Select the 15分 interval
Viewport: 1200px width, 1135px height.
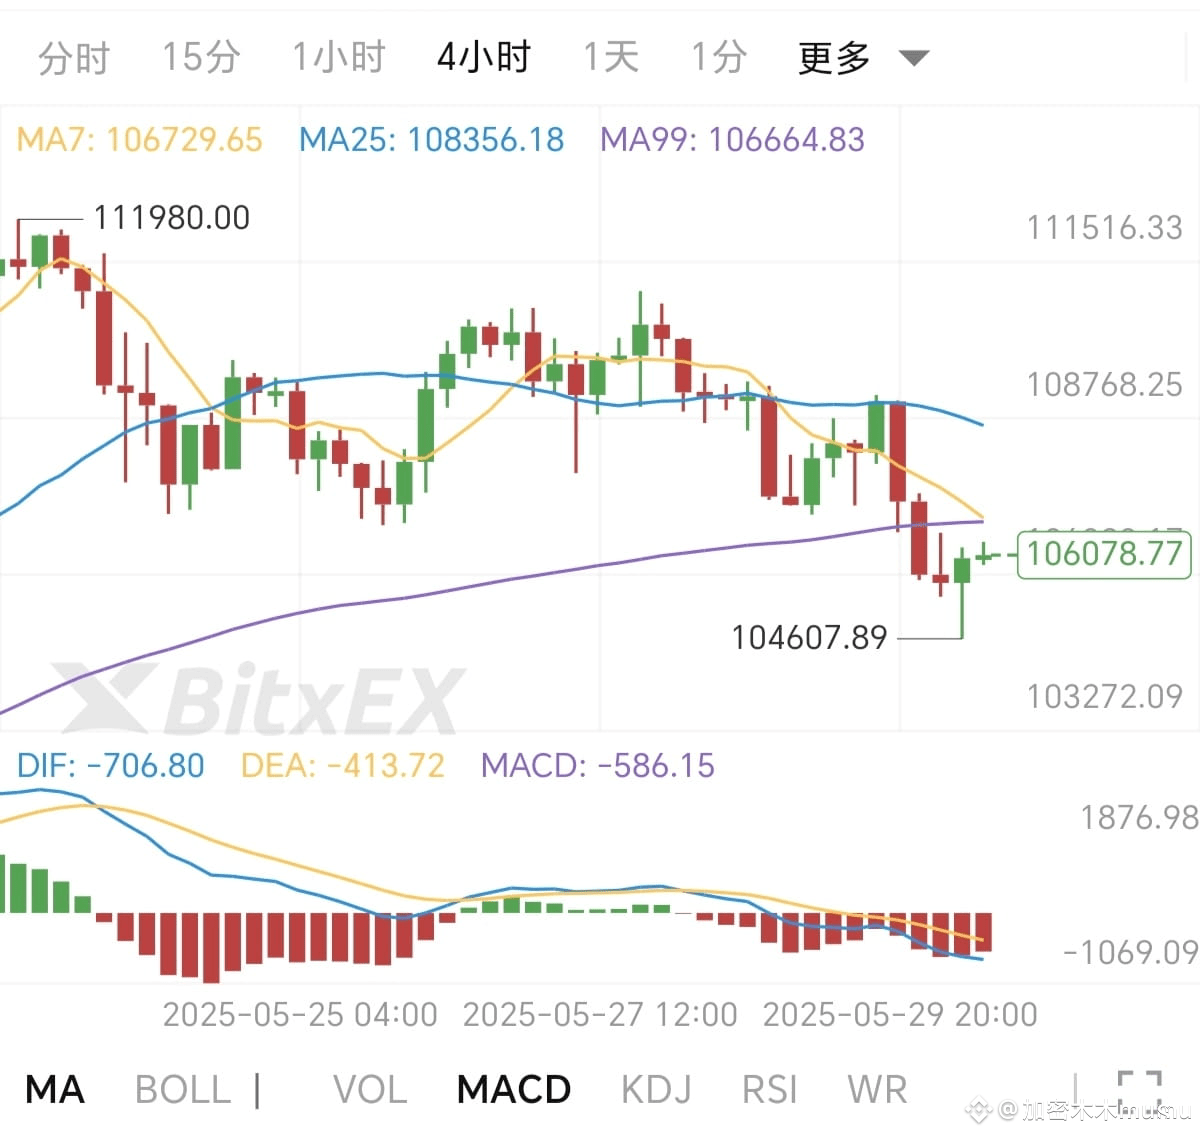[x=201, y=57]
